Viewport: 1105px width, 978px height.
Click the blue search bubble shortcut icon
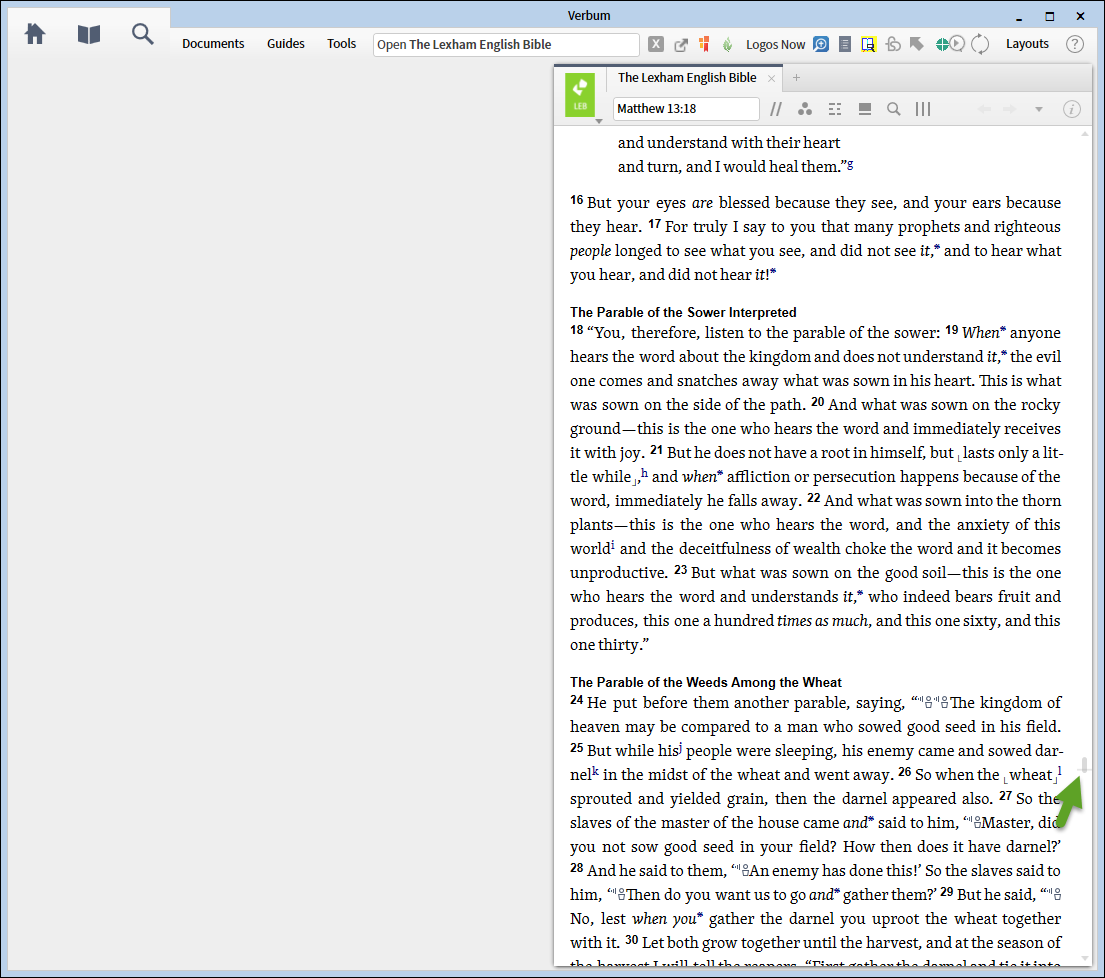pos(821,44)
